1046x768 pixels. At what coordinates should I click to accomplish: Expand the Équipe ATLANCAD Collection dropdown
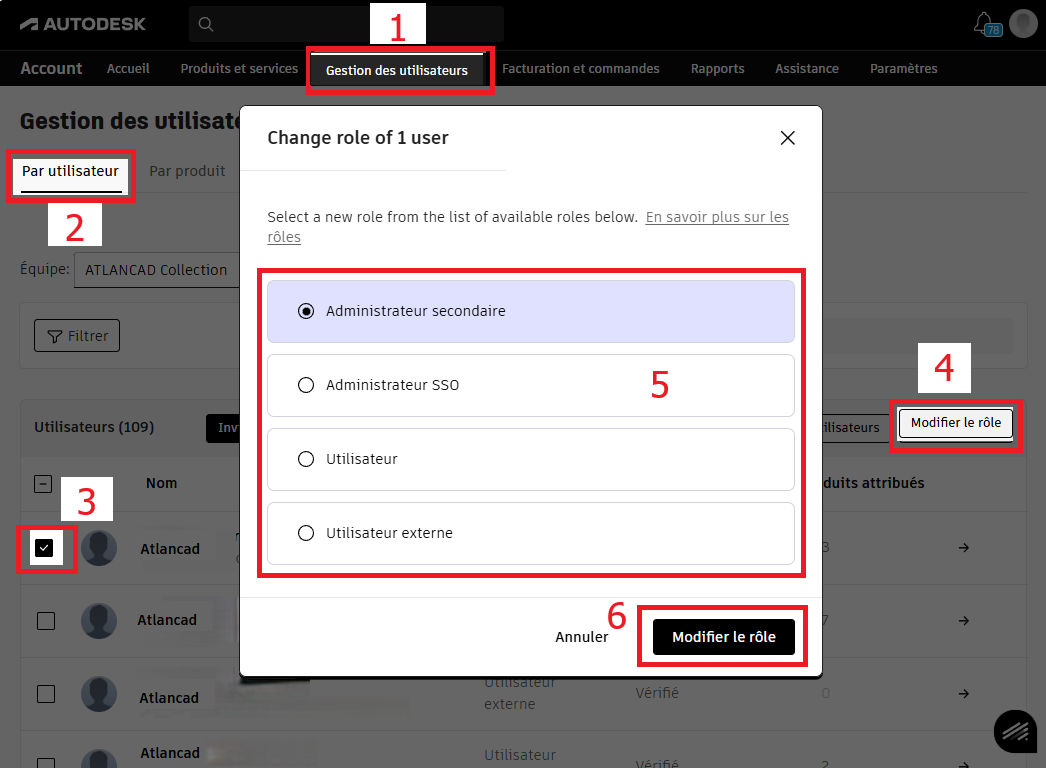click(156, 270)
